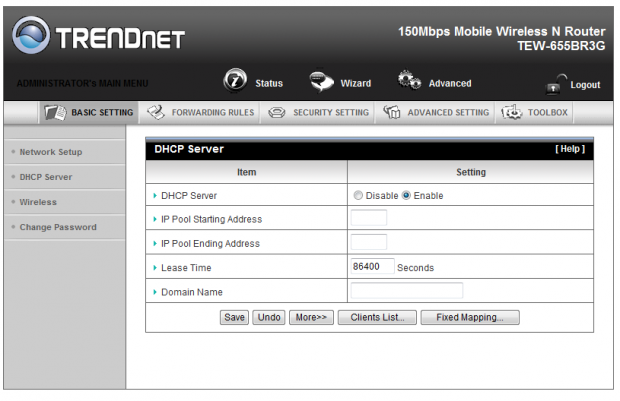This screenshot has width=620, height=401.
Task: Open the Advanced link
Action: point(450,83)
